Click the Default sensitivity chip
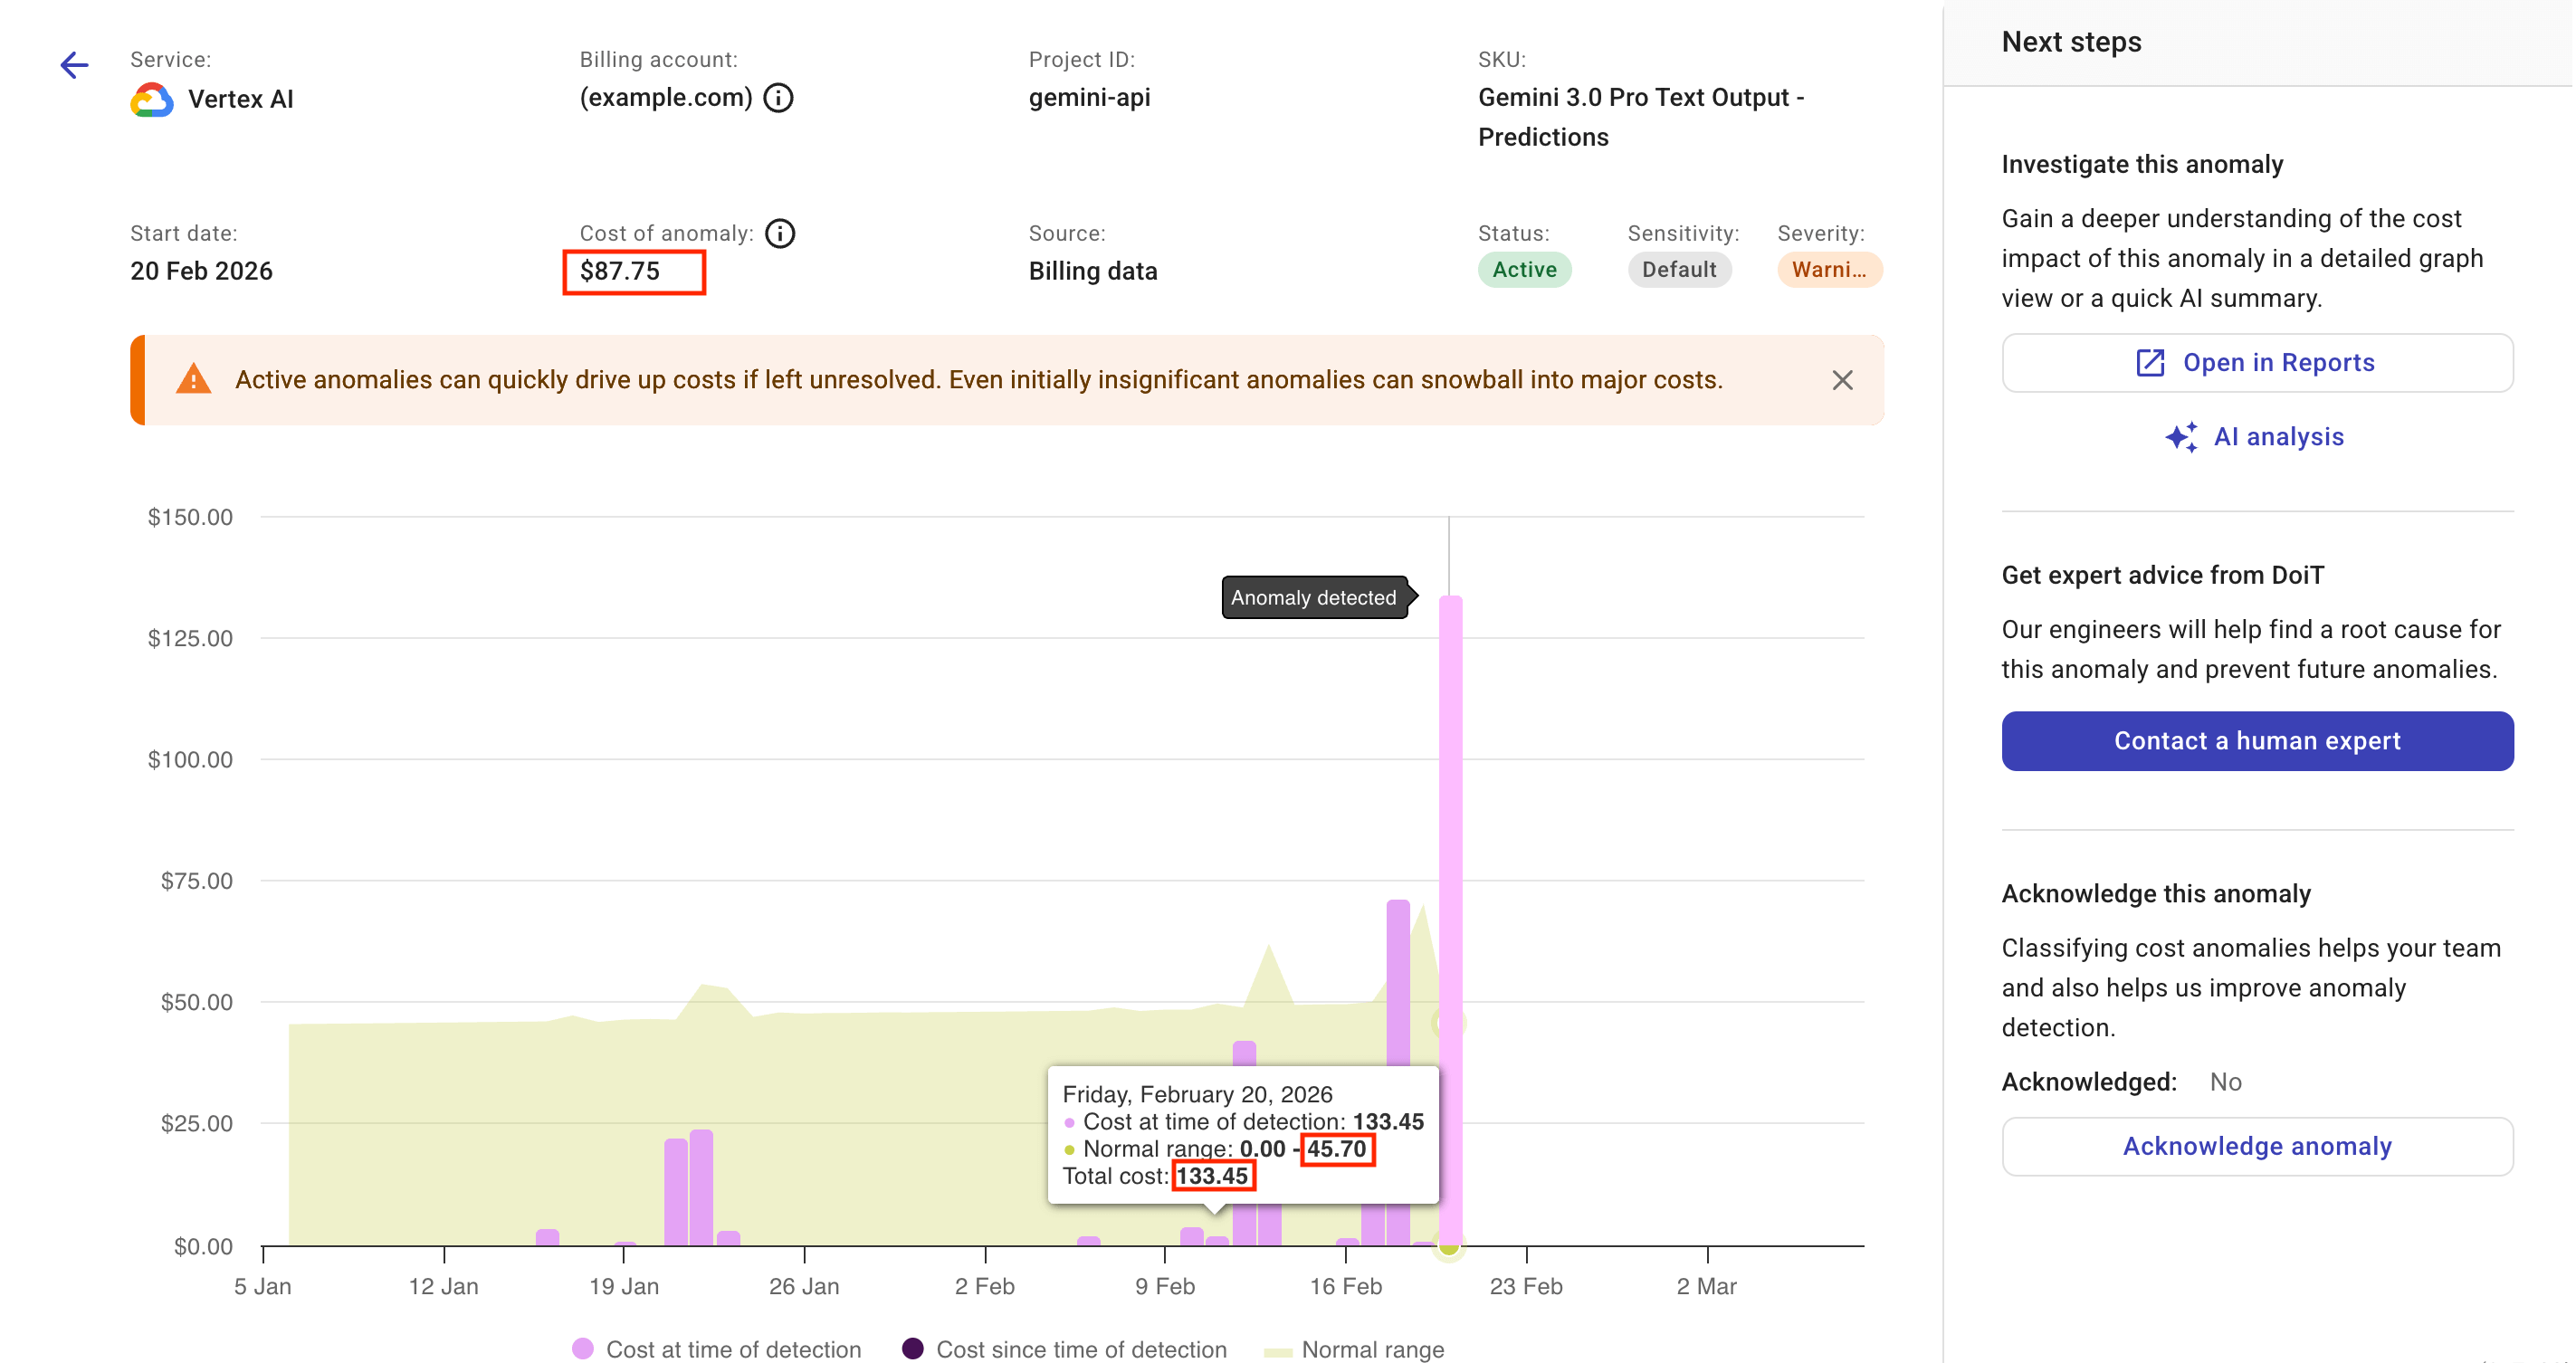Image resolution: width=2576 pixels, height=1363 pixels. click(x=1678, y=270)
